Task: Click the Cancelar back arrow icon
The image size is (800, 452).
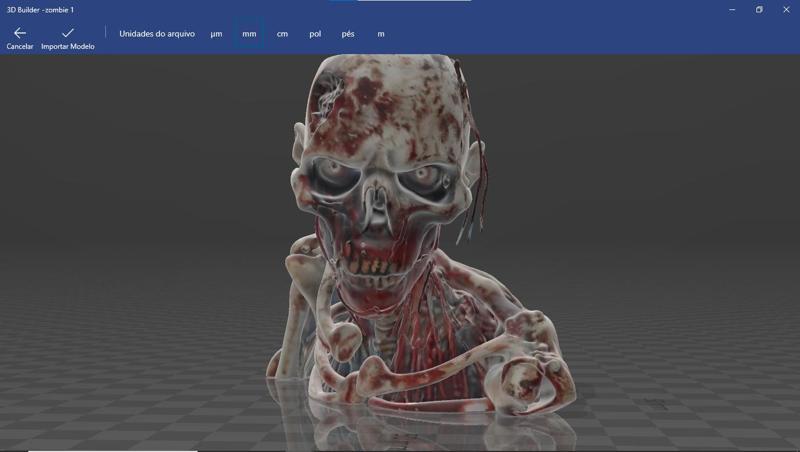Action: click(20, 33)
